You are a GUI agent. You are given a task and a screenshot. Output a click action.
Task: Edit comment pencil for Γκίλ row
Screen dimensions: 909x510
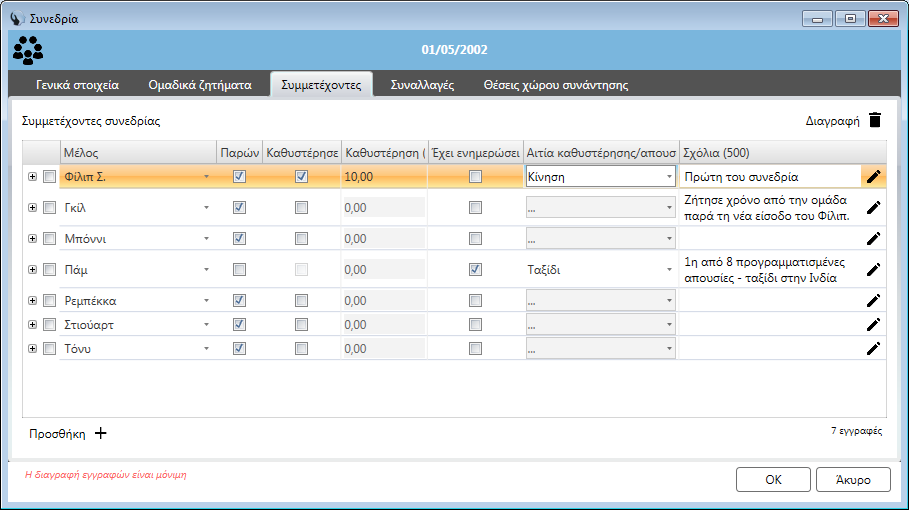click(874, 207)
